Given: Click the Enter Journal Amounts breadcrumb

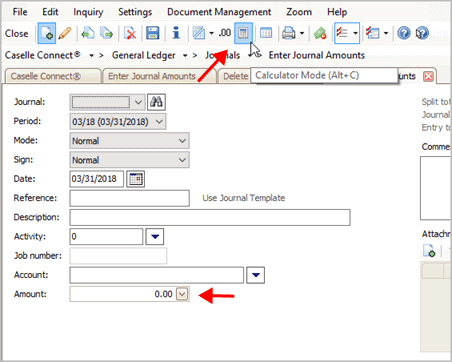Looking at the screenshot, I should (x=317, y=55).
